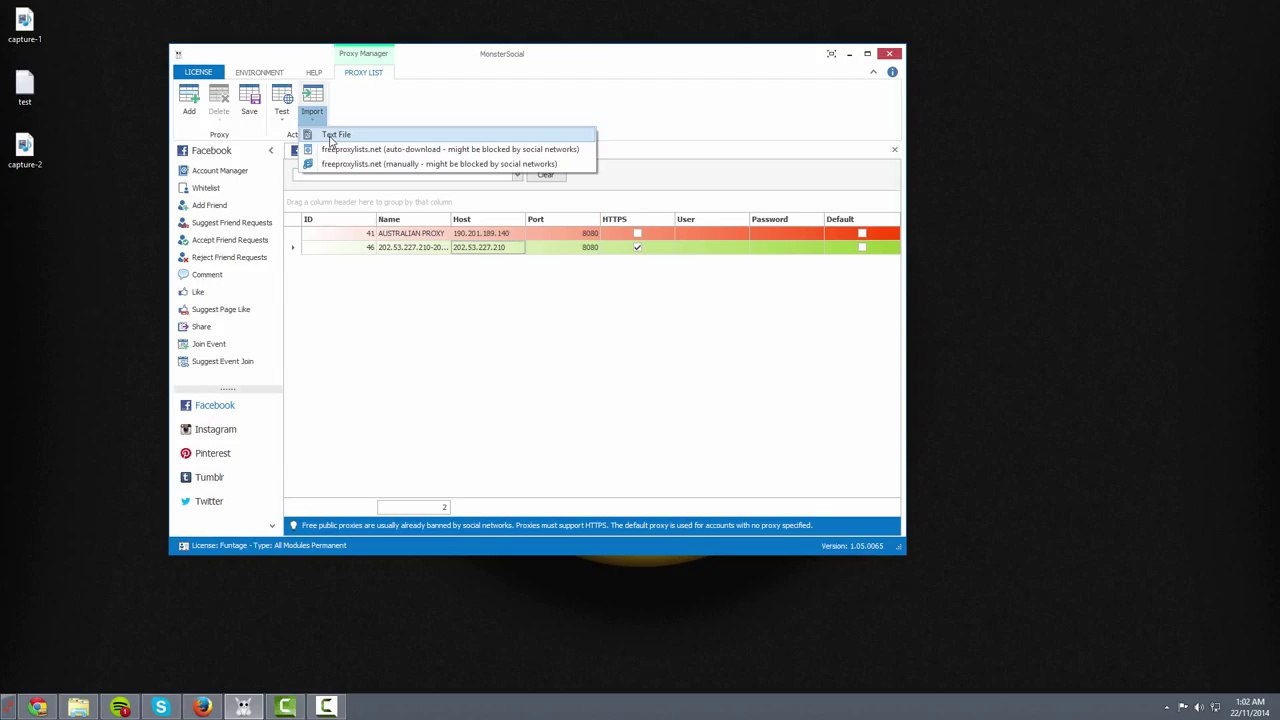Toggle HTTPS checkbox for AUSTRALIAN PROXY row
The height and width of the screenshot is (720, 1280).
pyautogui.click(x=637, y=233)
